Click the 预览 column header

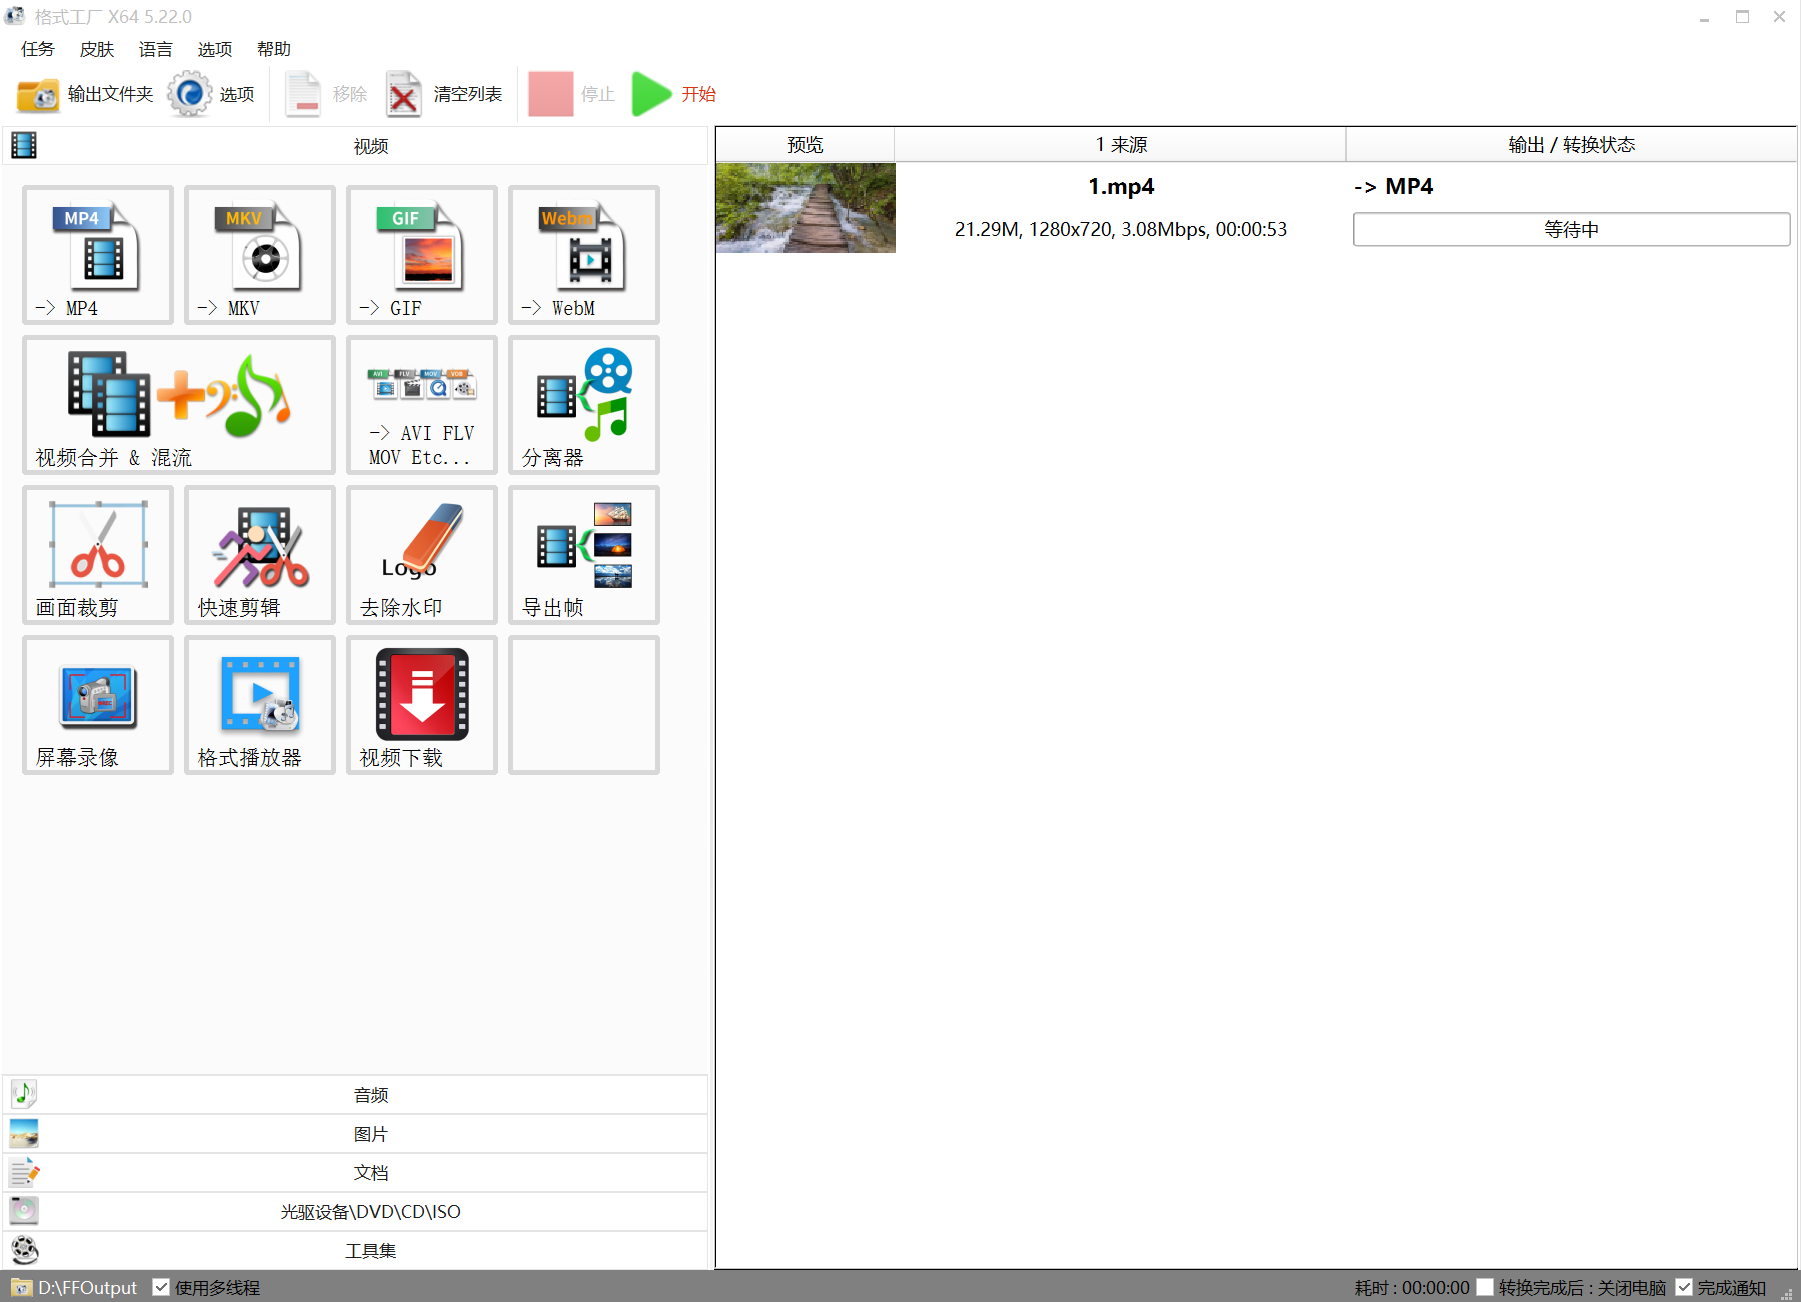[x=805, y=145]
